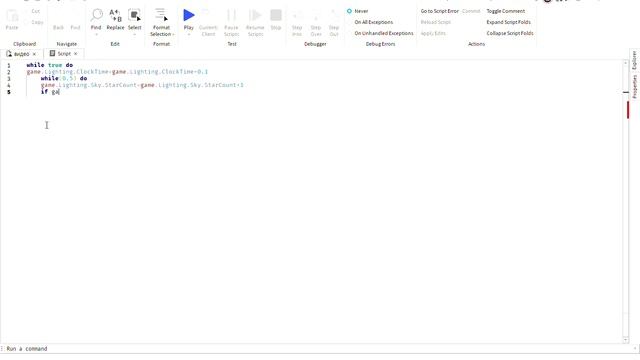Click line number 5 in gutter
The height and width of the screenshot is (360, 640).
coord(9,92)
